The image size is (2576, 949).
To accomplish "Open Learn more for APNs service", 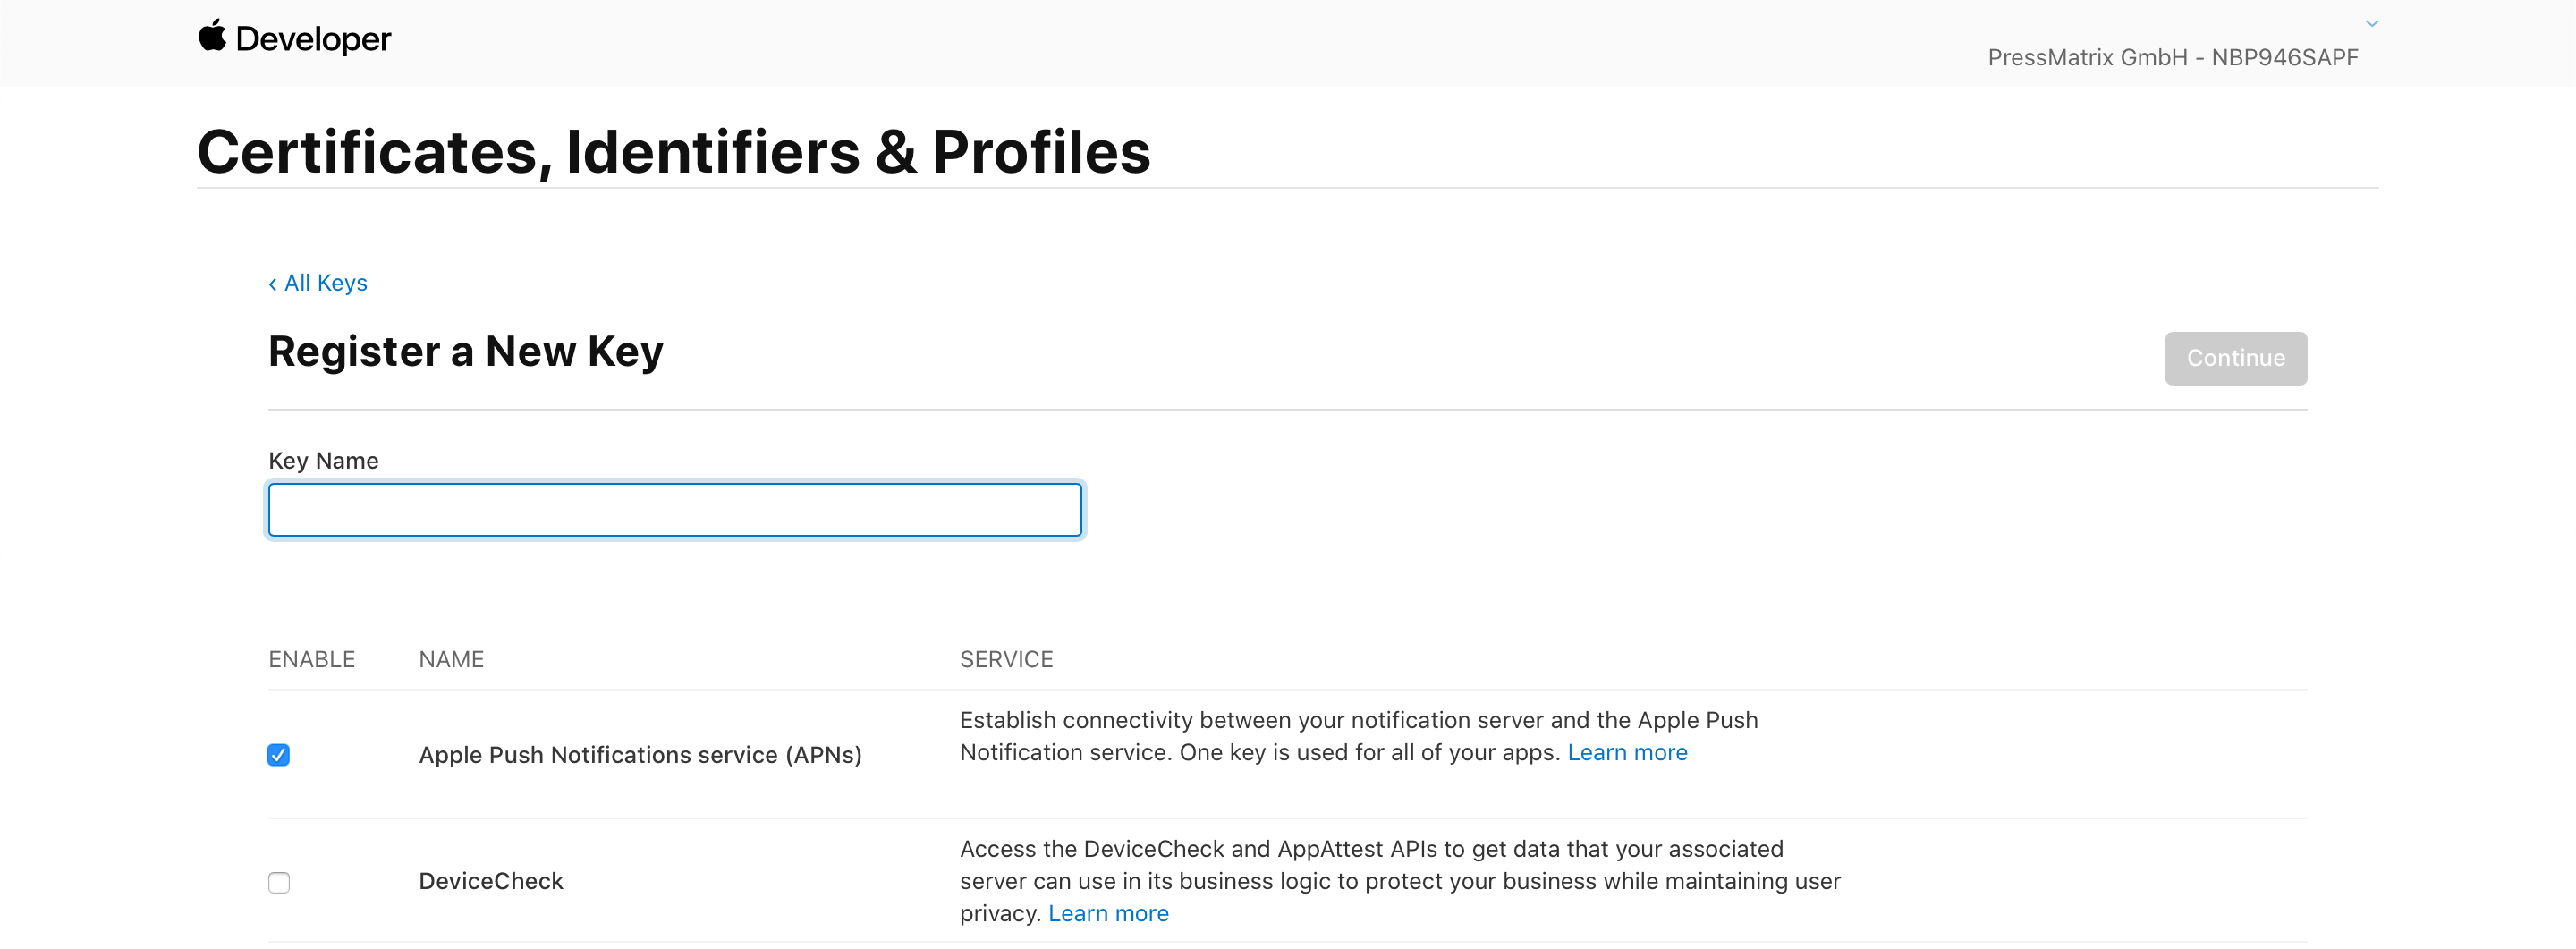I will [1627, 752].
